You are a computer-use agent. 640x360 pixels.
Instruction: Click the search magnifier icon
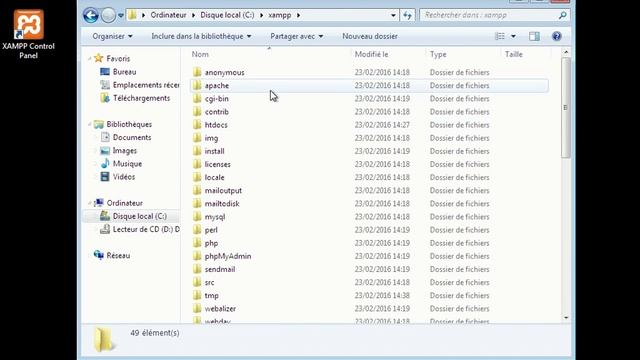click(x=562, y=15)
